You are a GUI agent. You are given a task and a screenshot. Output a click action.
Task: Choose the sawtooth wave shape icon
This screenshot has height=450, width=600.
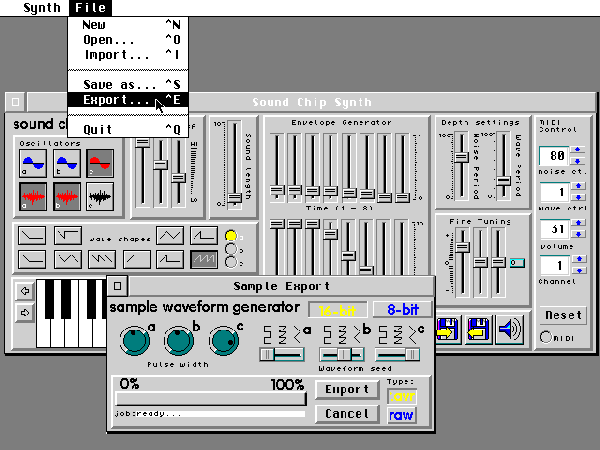(x=204, y=257)
